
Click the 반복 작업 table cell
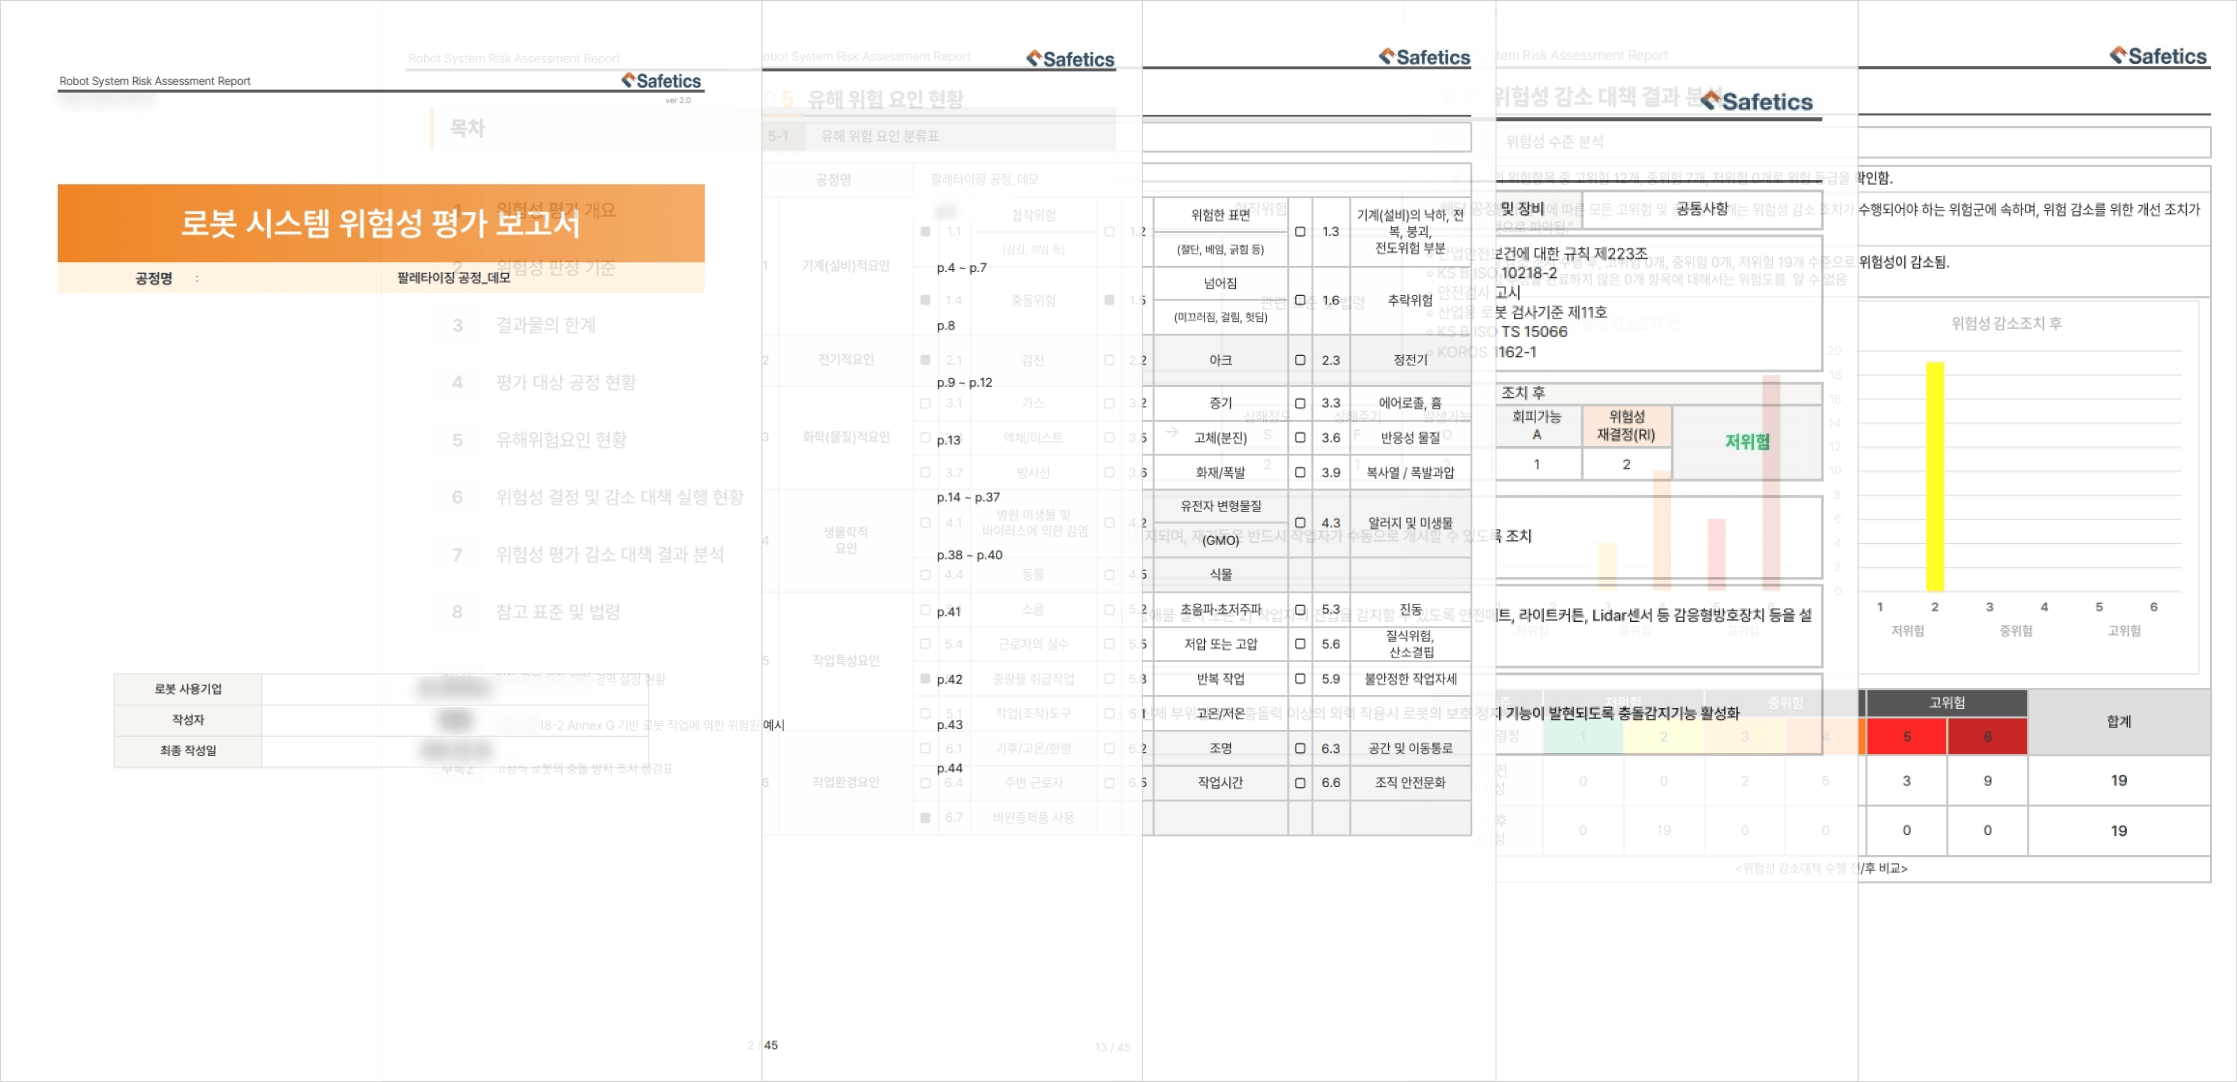(1220, 679)
